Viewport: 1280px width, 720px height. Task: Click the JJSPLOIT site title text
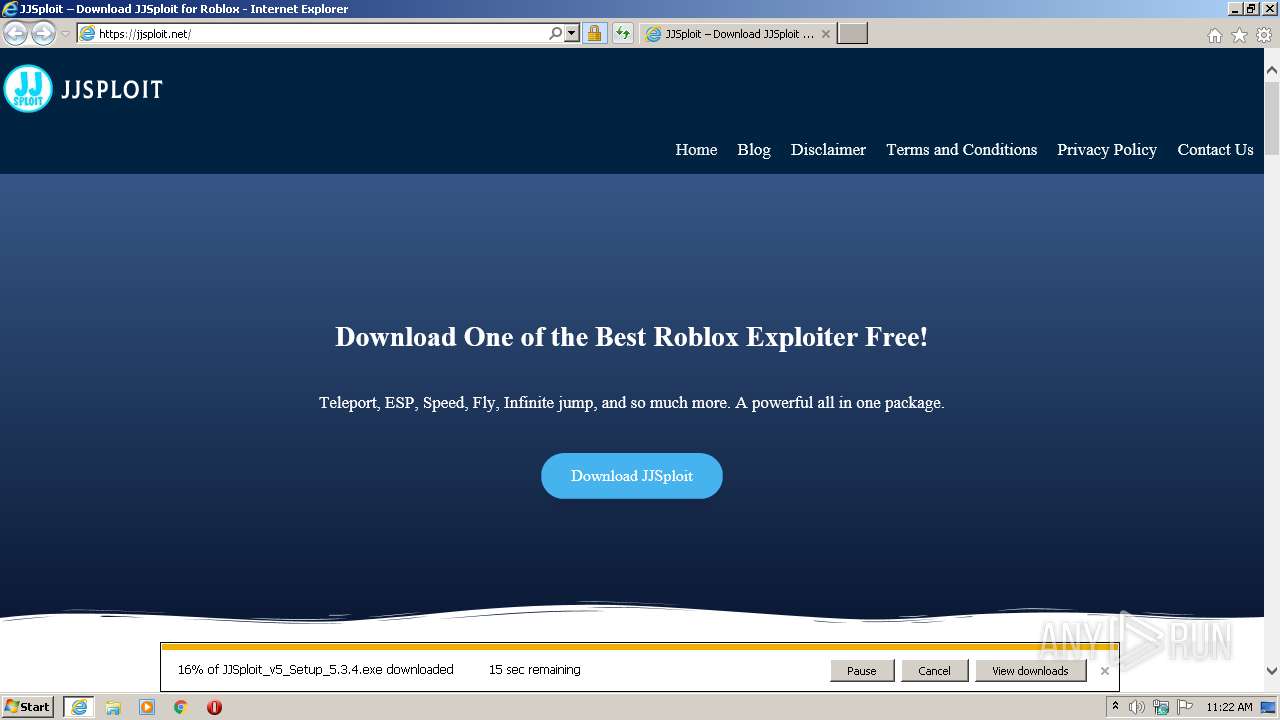111,90
